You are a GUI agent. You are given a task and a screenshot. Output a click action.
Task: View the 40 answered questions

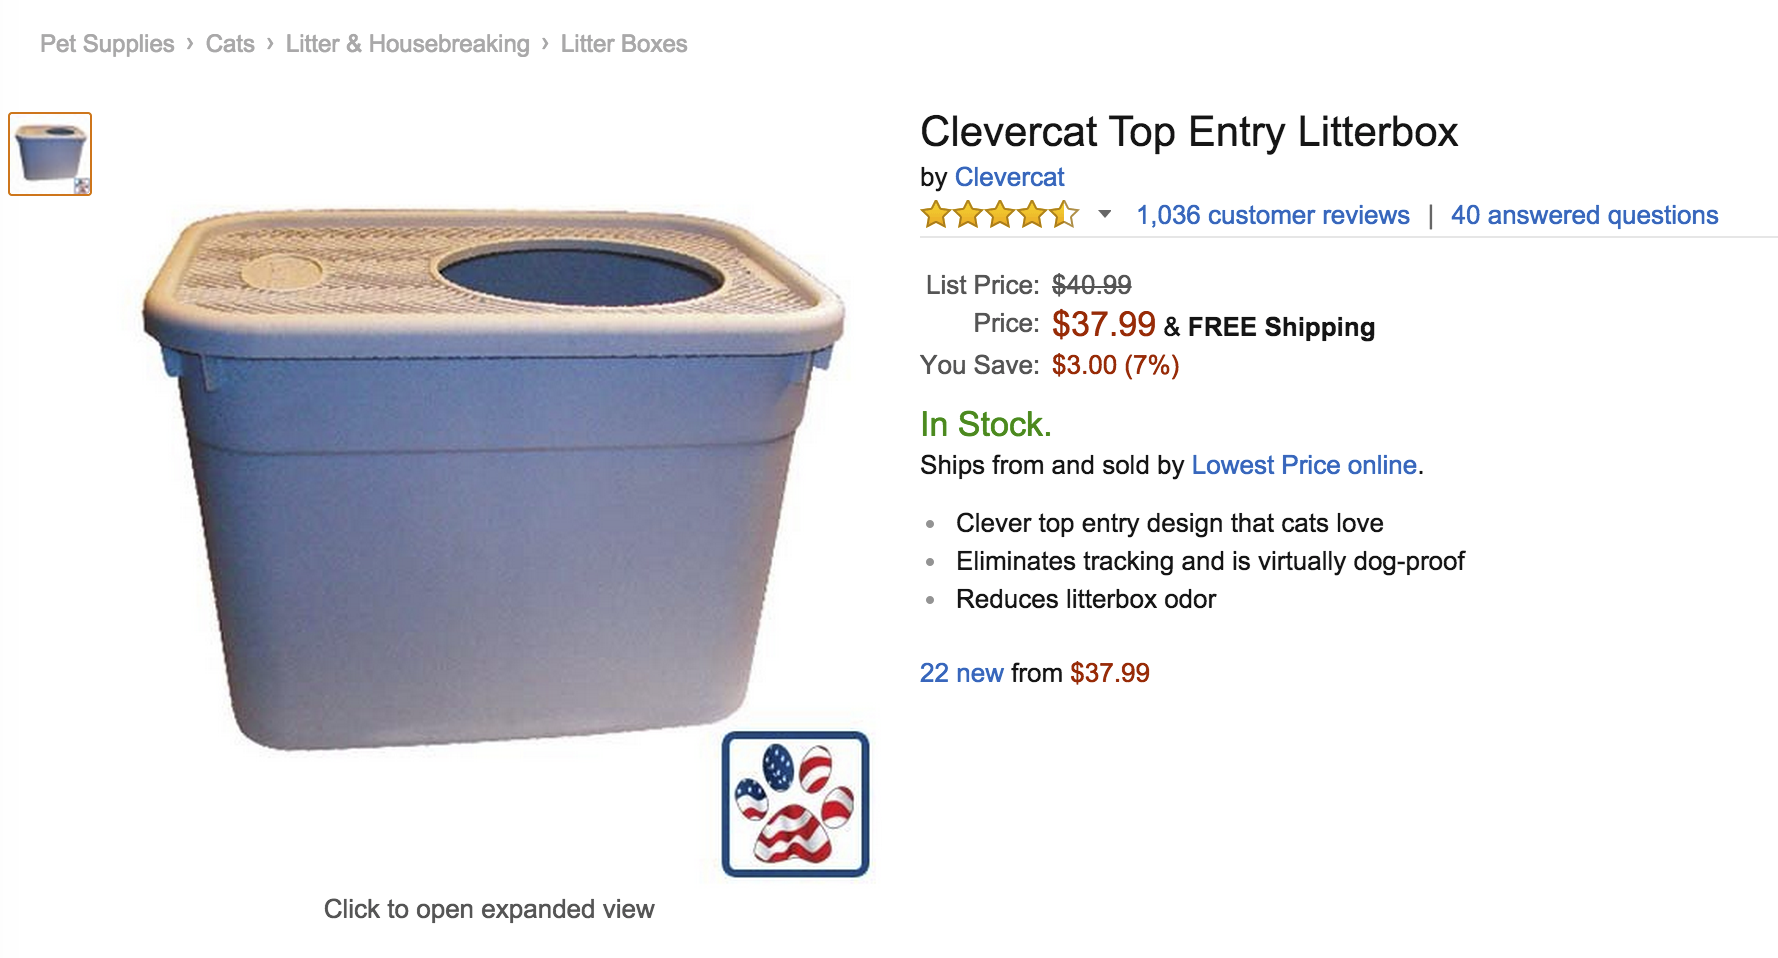point(1585,214)
